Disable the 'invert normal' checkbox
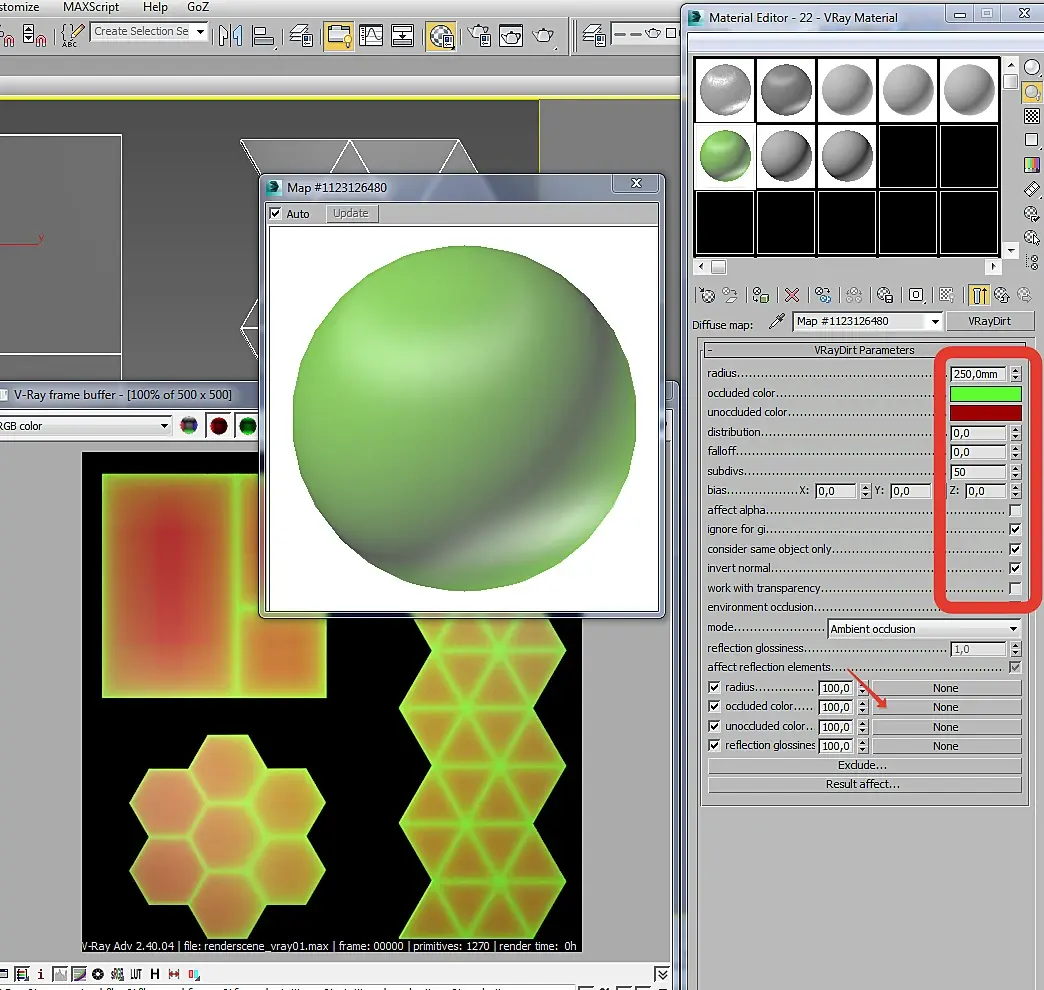Viewport: 1044px width, 990px height. (1015, 568)
